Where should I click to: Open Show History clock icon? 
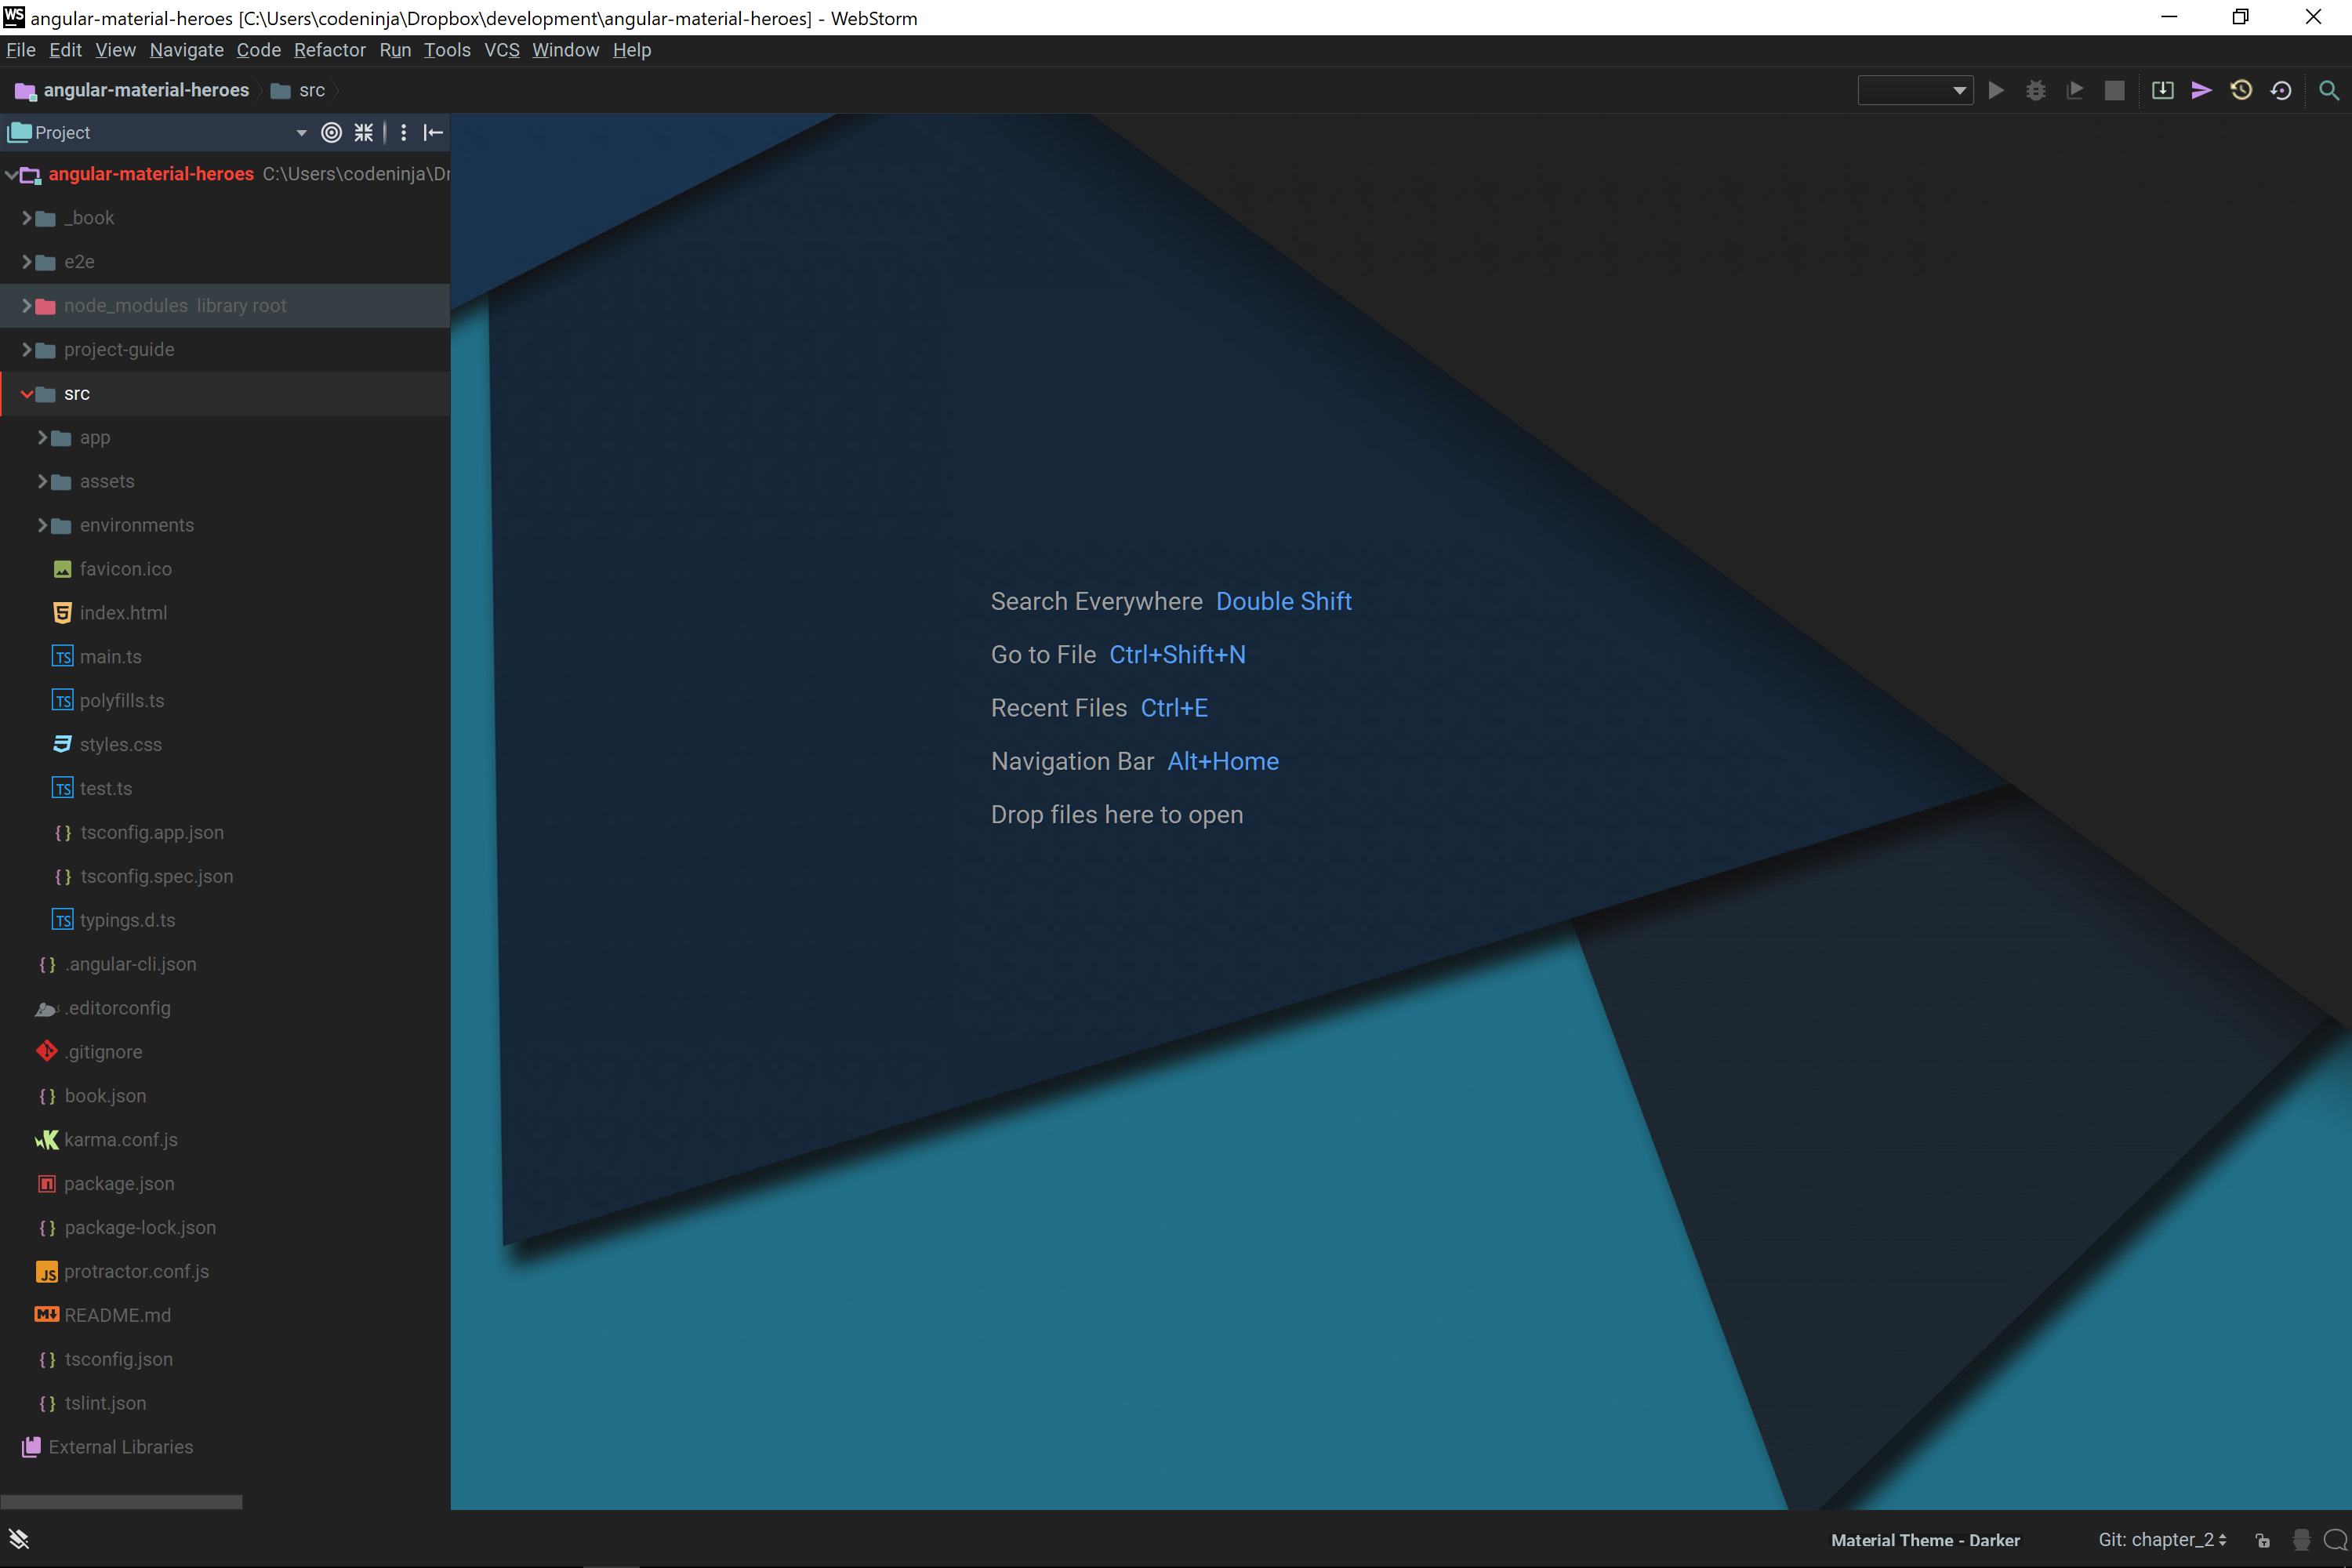[x=2241, y=90]
